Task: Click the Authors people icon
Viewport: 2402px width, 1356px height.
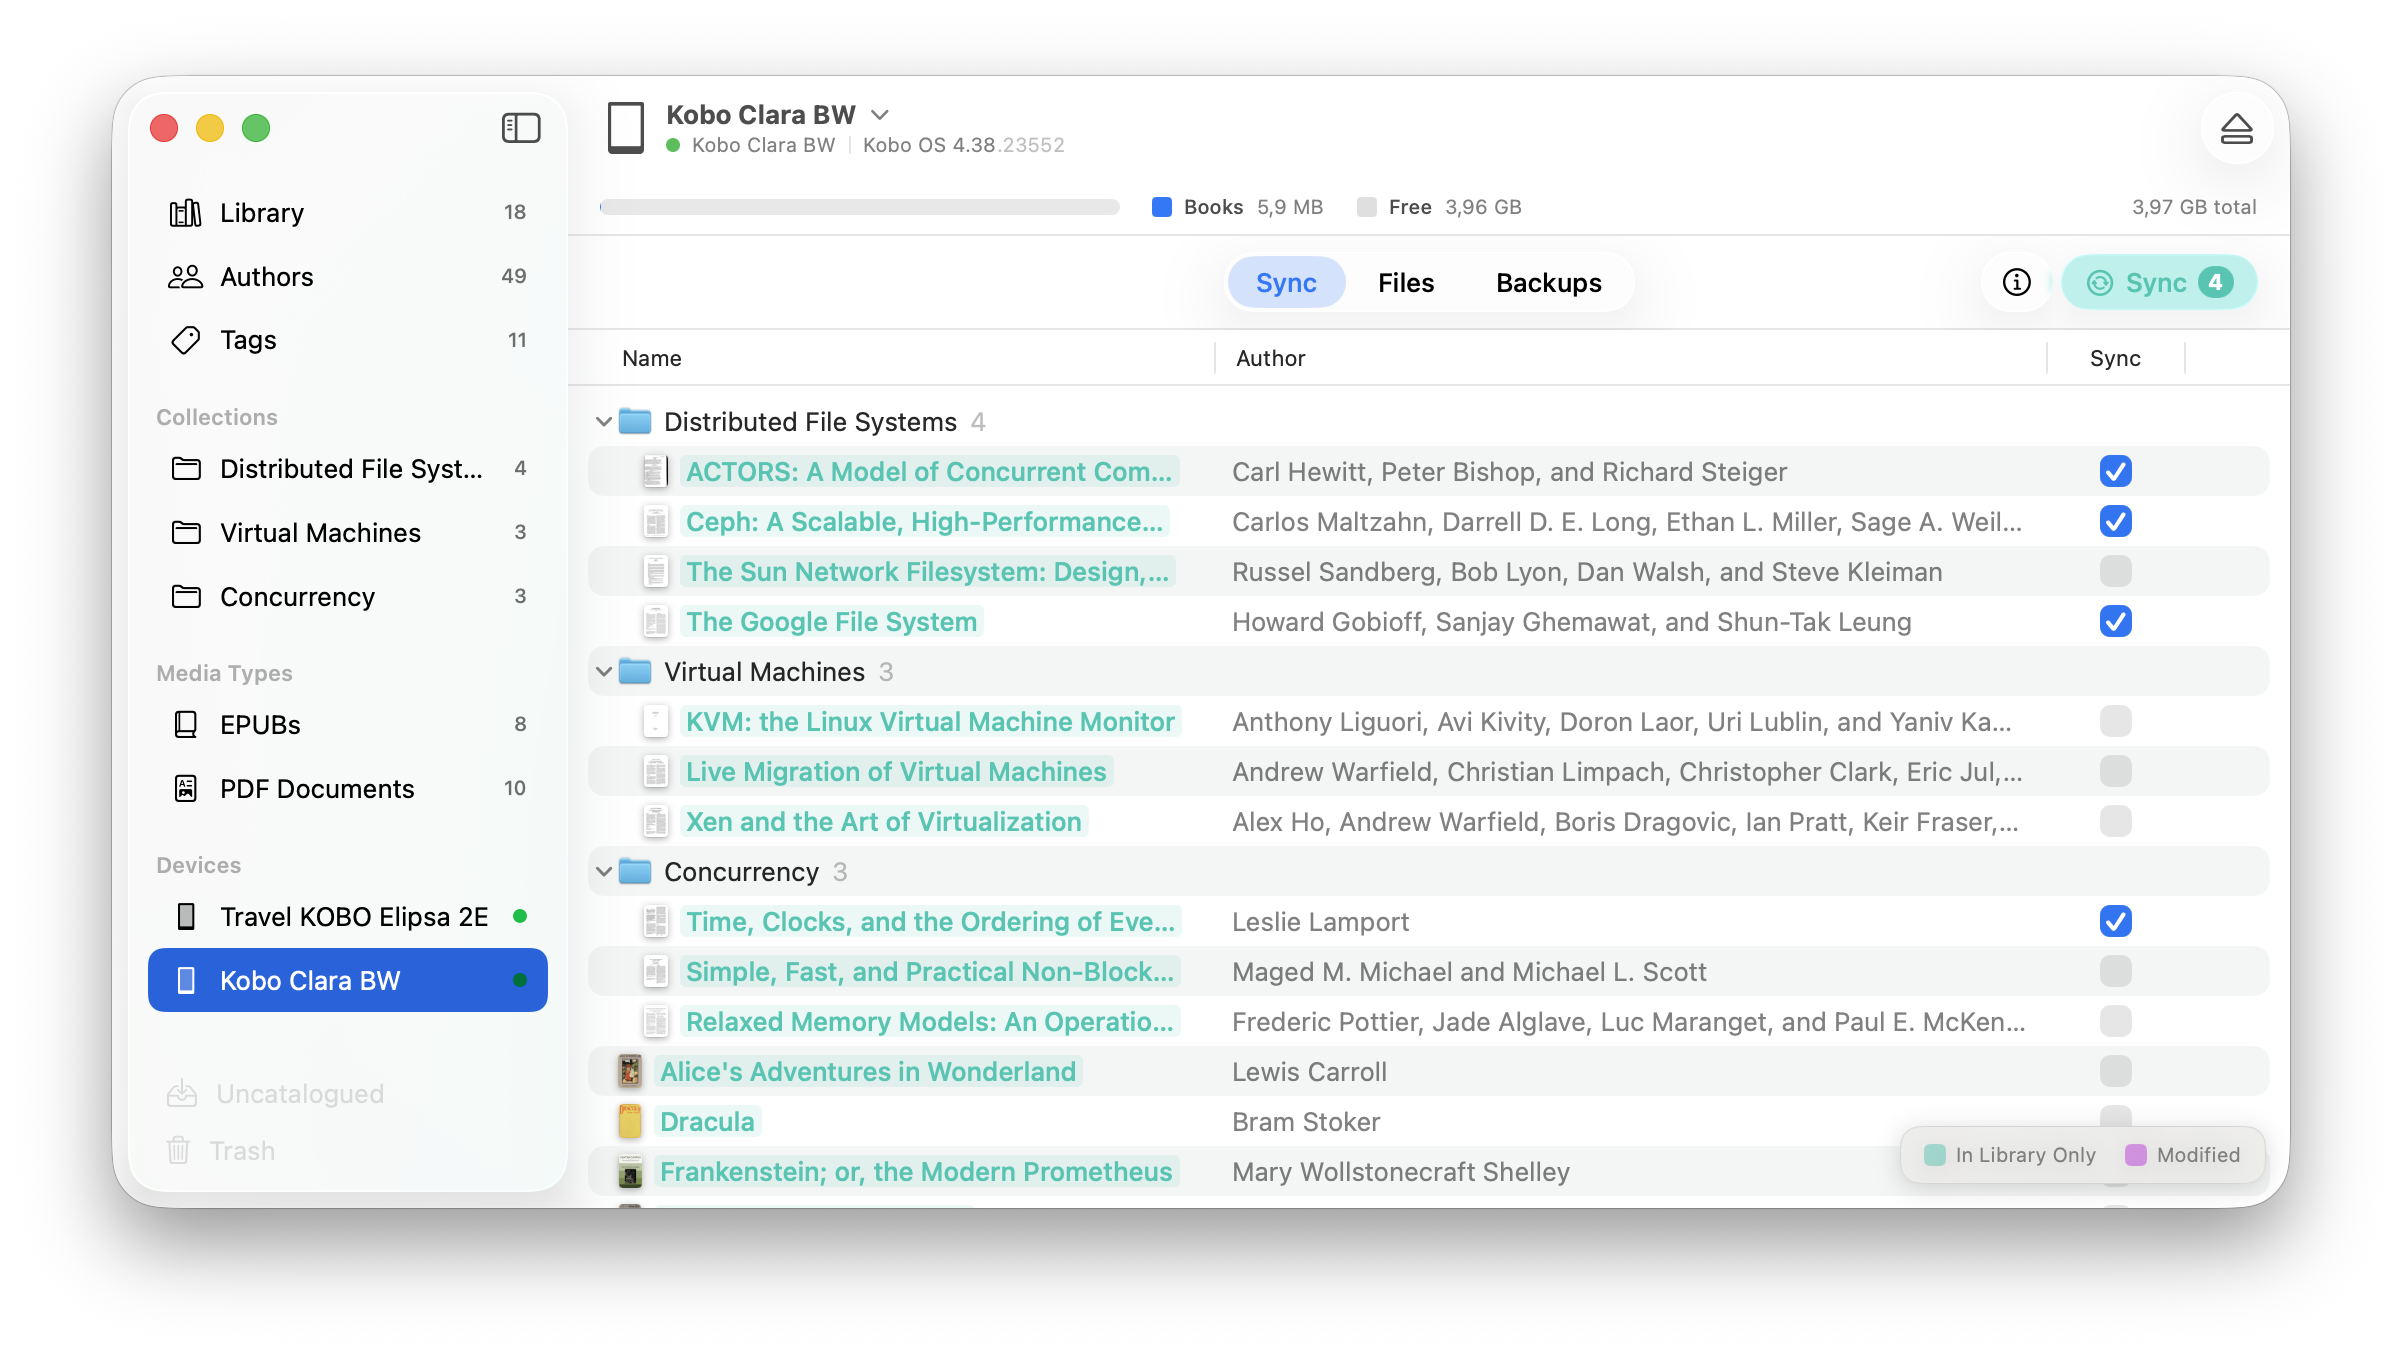Action: click(x=185, y=277)
